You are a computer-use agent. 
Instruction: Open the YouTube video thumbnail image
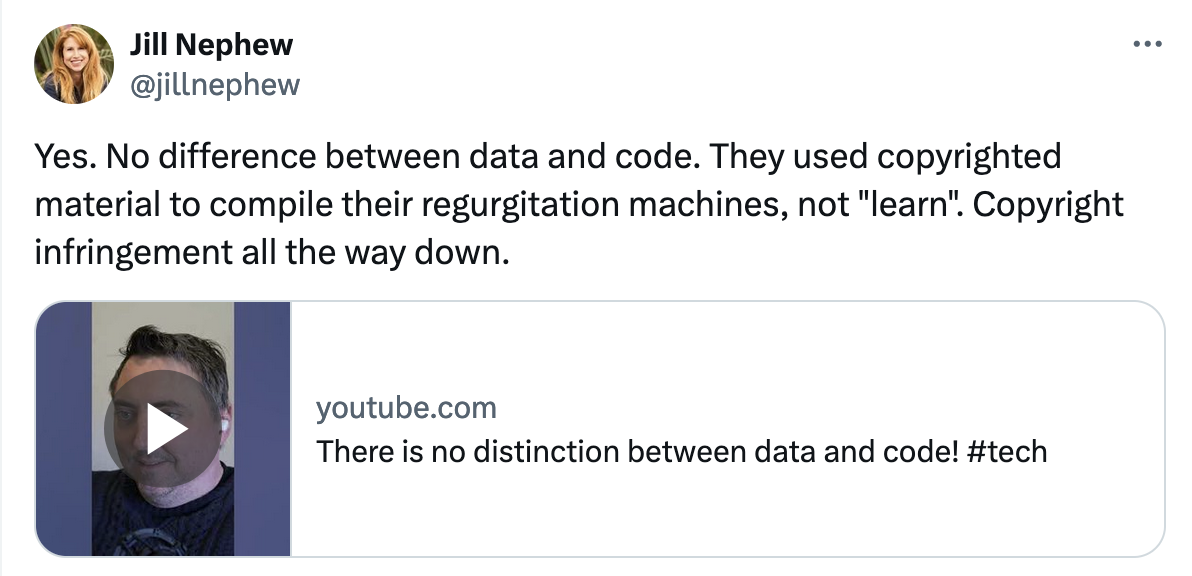(x=163, y=429)
